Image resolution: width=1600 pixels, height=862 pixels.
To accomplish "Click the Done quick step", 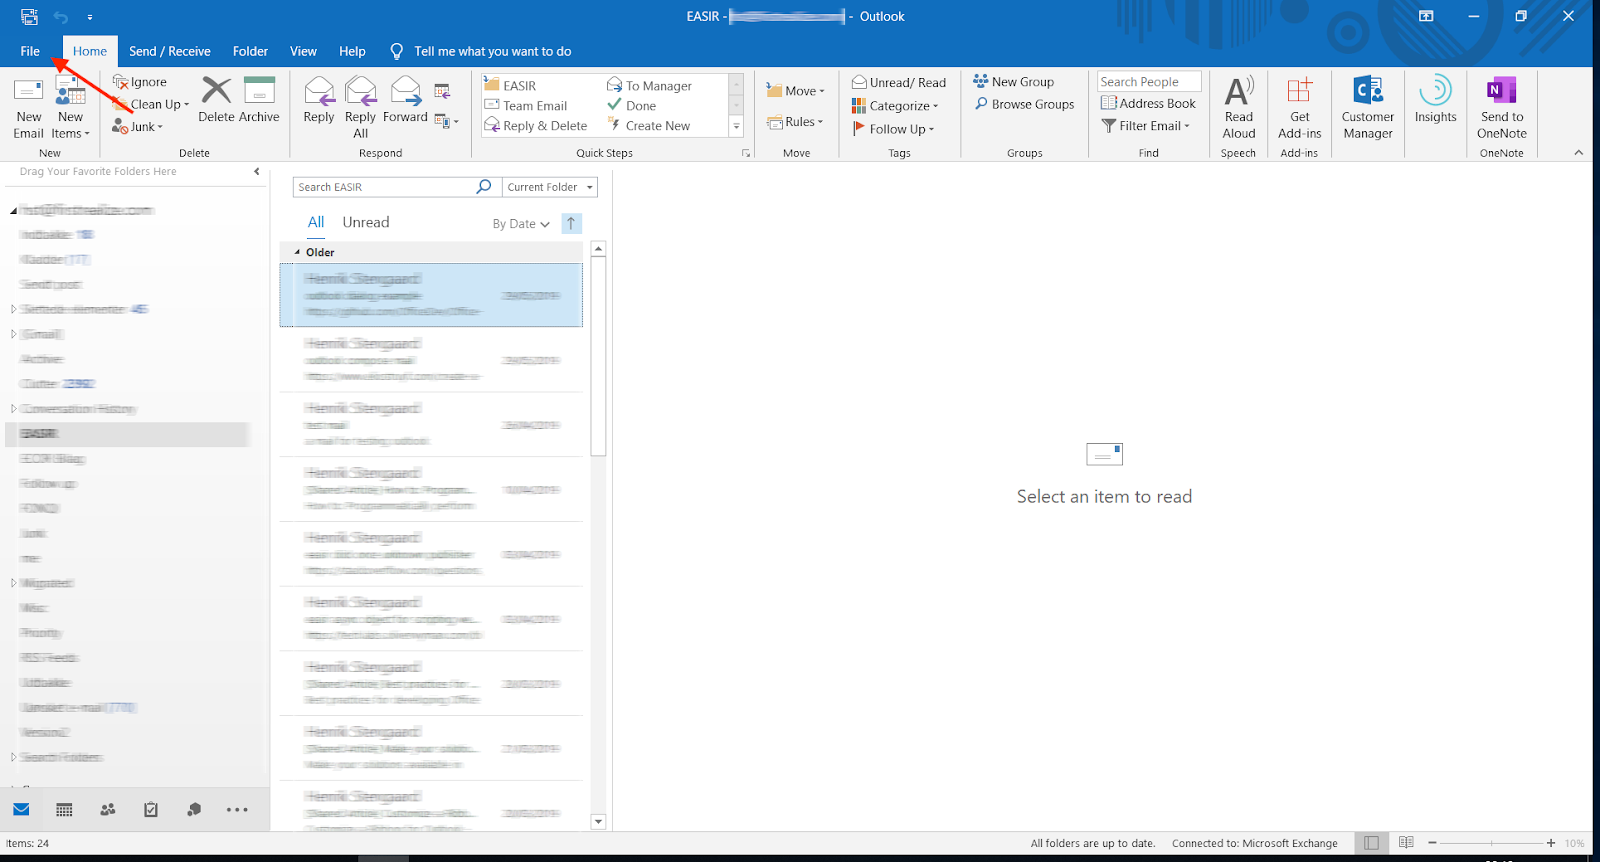I will coord(632,106).
